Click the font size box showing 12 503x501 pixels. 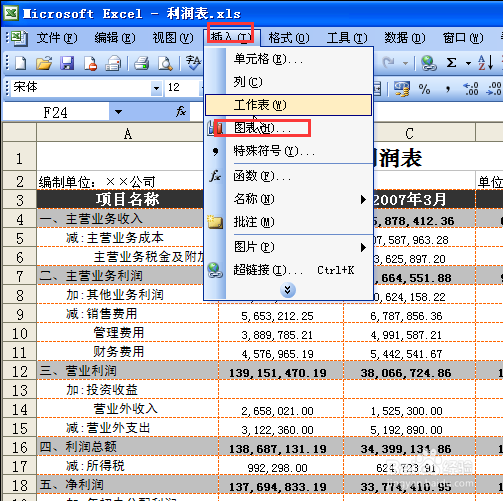coord(183,88)
